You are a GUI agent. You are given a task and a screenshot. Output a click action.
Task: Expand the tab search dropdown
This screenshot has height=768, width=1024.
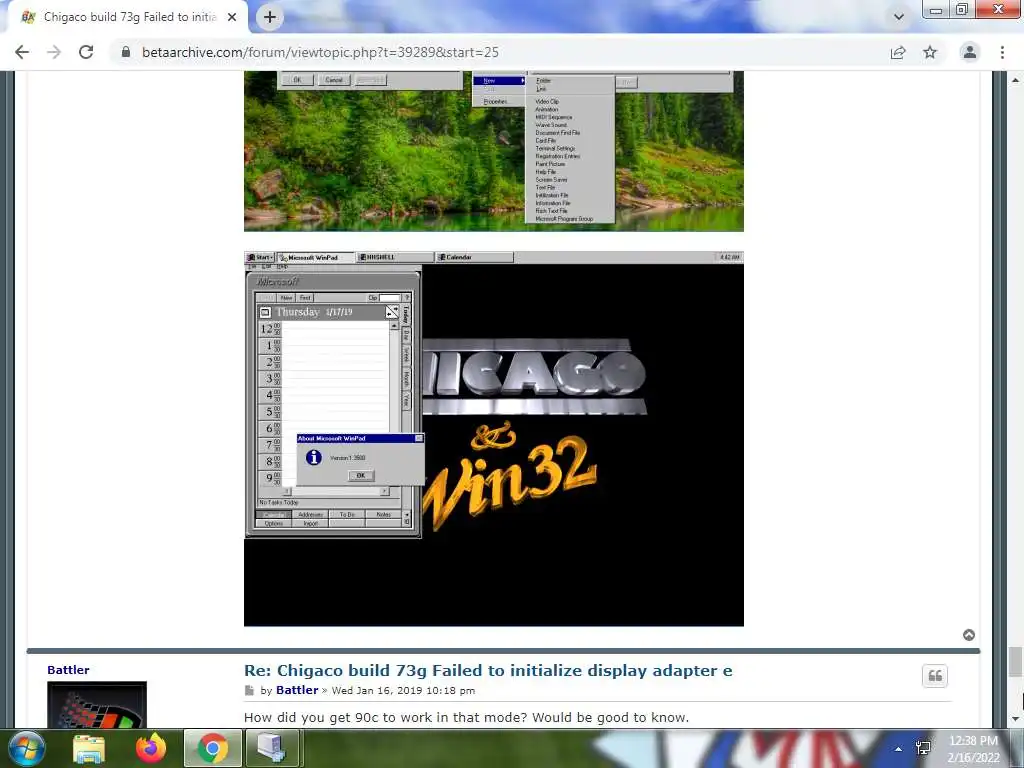pyautogui.click(x=899, y=17)
